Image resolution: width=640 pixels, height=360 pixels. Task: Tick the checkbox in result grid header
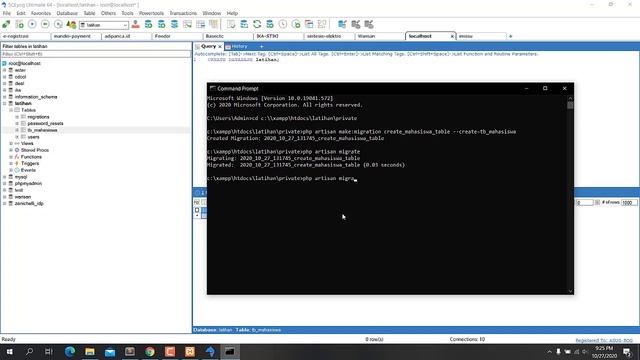click(x=197, y=210)
